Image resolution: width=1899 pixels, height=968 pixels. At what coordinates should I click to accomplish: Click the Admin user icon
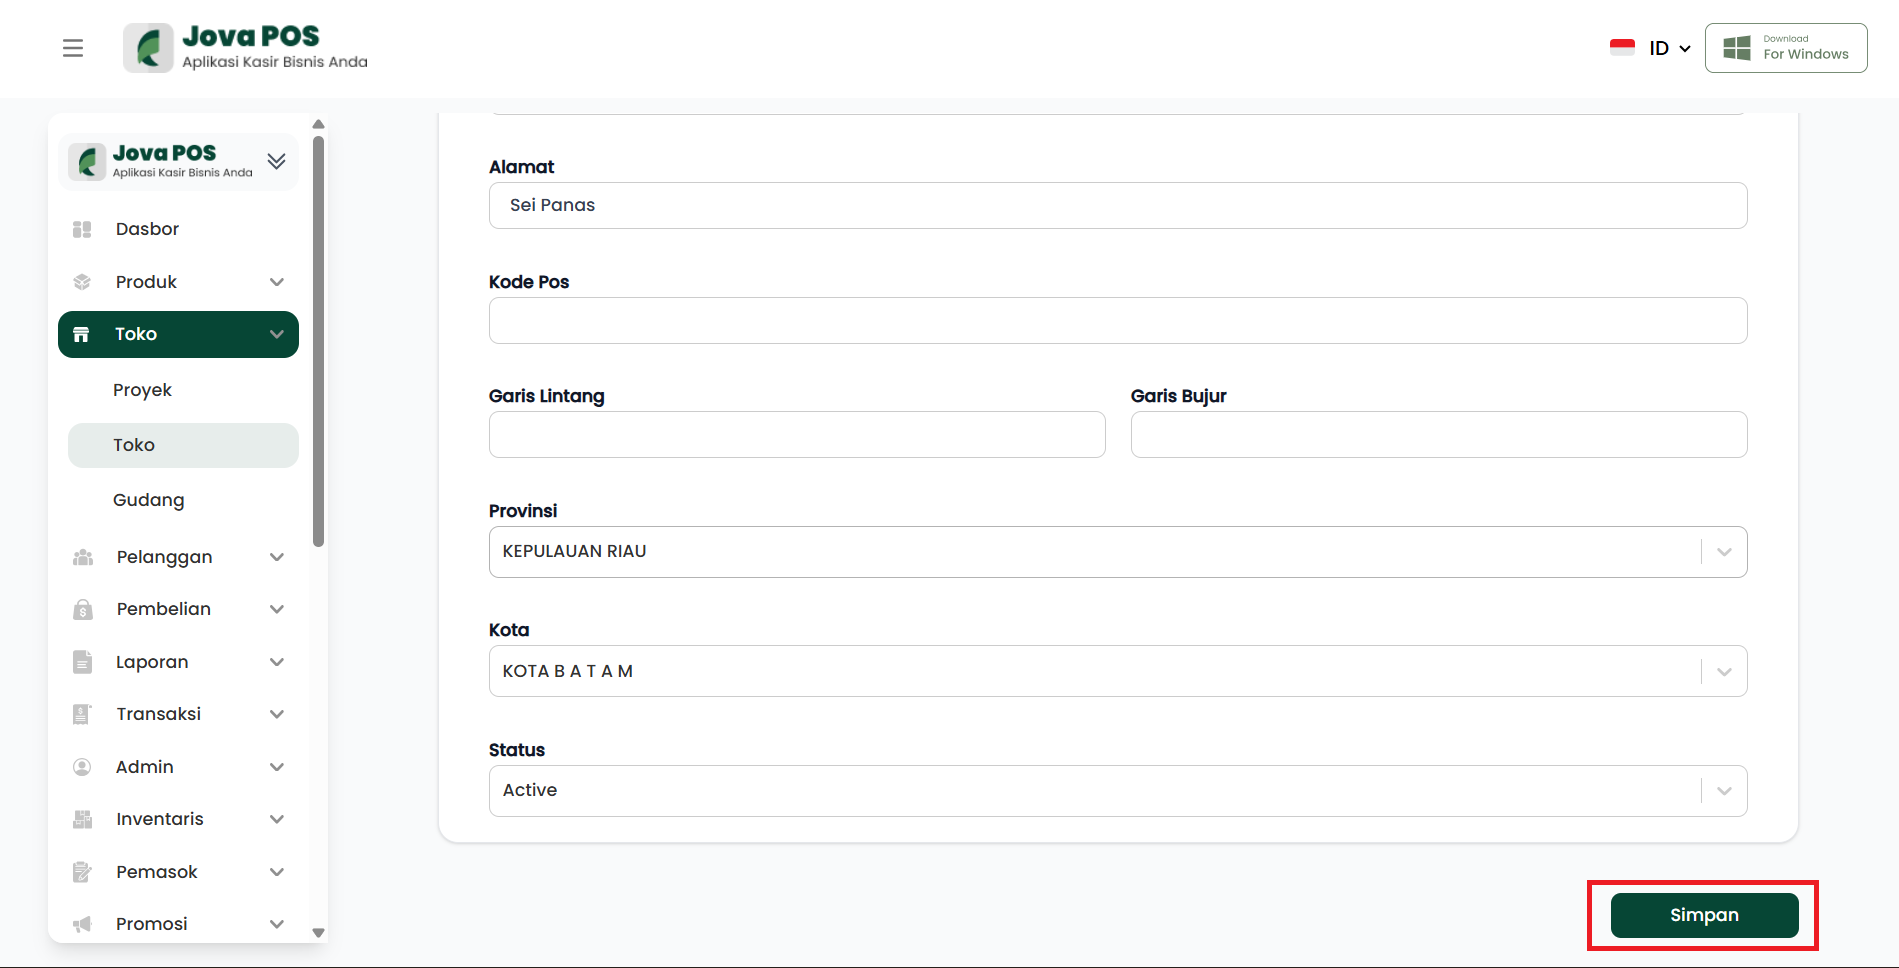(82, 767)
